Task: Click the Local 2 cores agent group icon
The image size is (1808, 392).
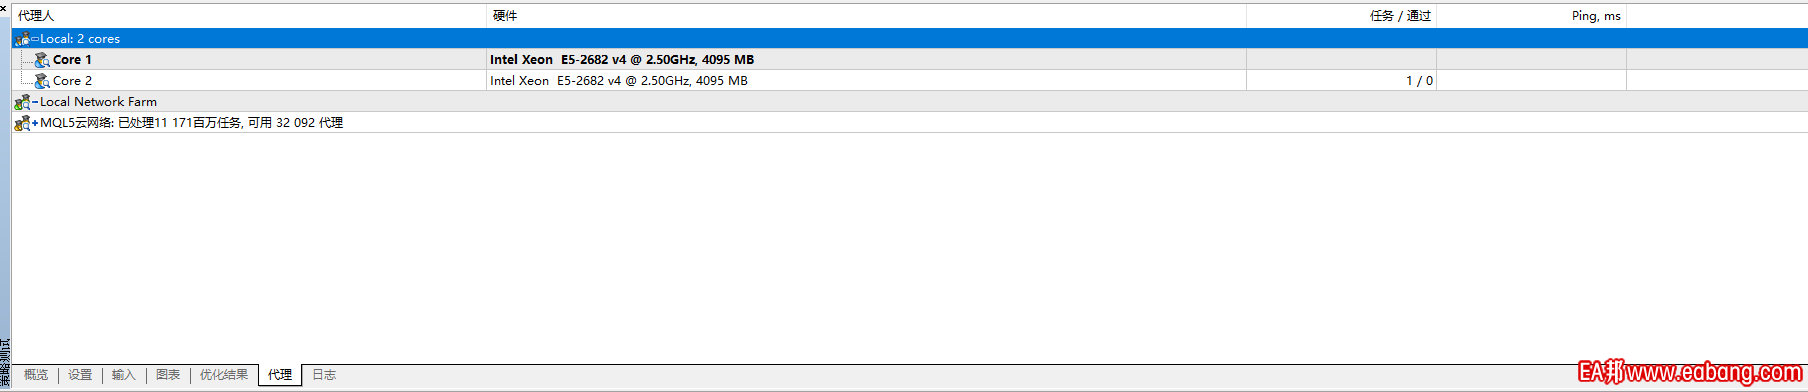Action: [x=22, y=39]
